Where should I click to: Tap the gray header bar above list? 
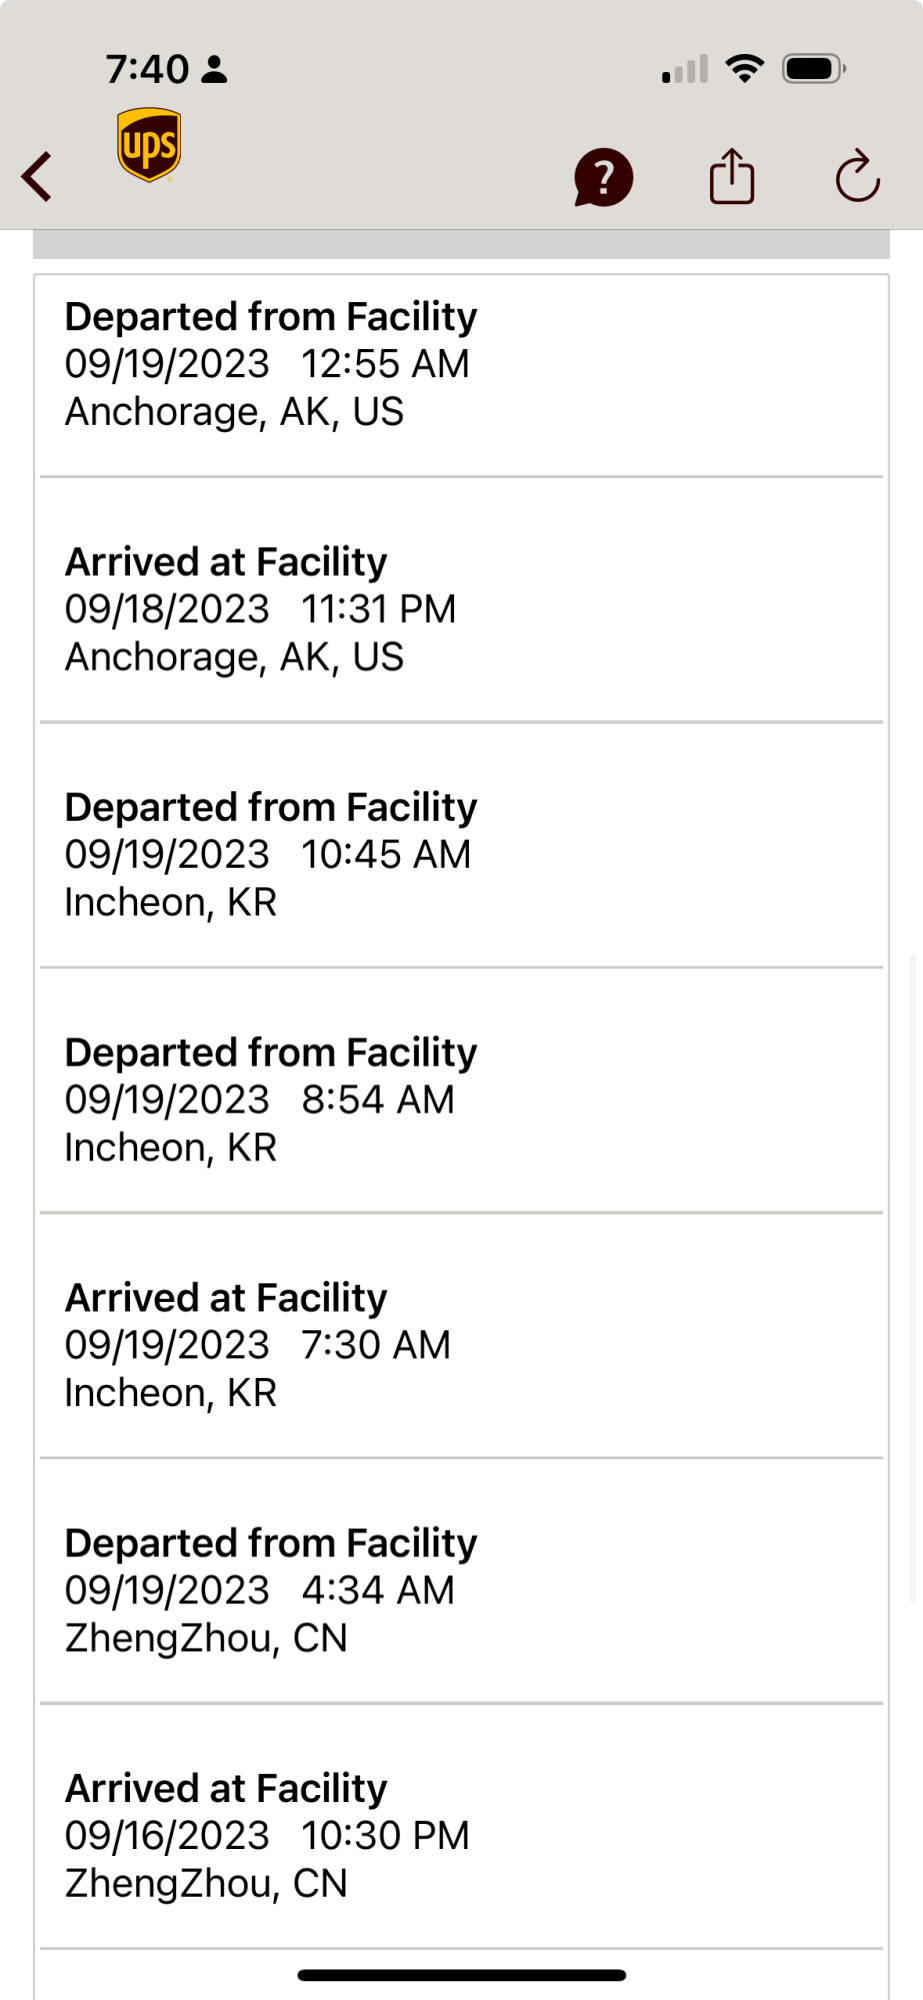(x=461, y=245)
